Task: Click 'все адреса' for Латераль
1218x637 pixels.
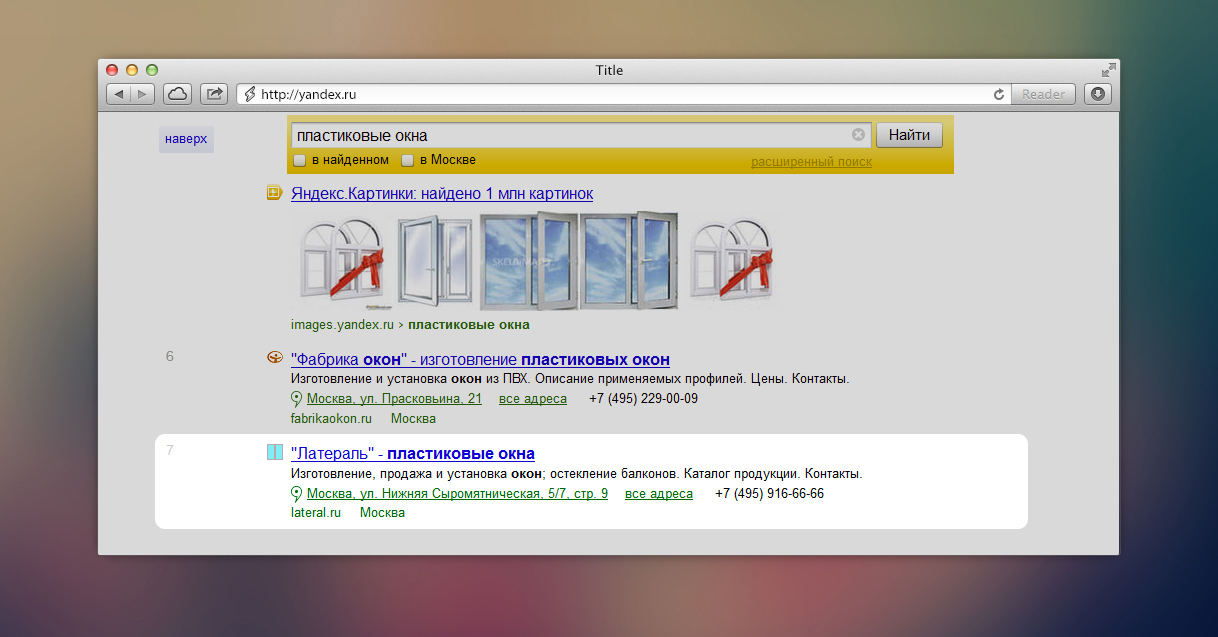Action: pos(659,494)
